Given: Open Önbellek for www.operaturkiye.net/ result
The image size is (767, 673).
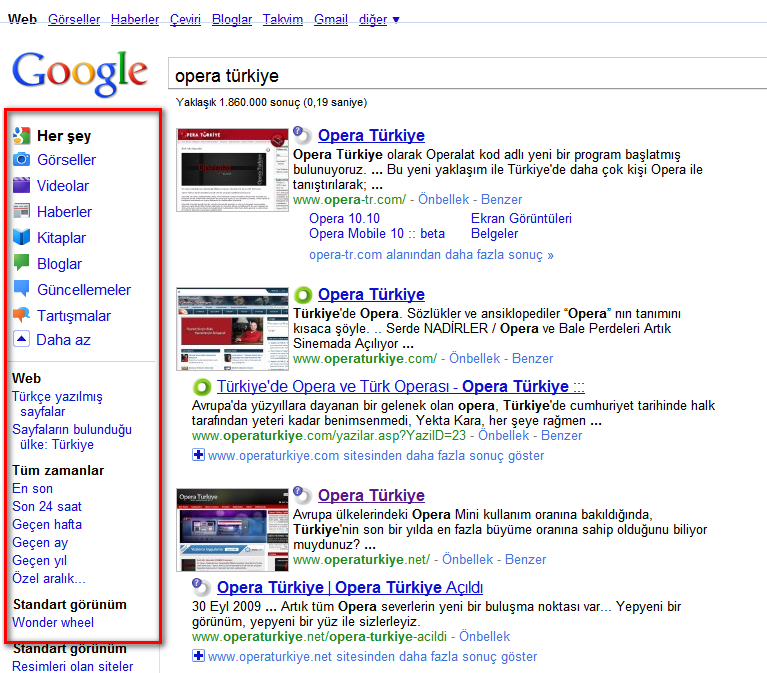Looking at the screenshot, I should (468, 559).
